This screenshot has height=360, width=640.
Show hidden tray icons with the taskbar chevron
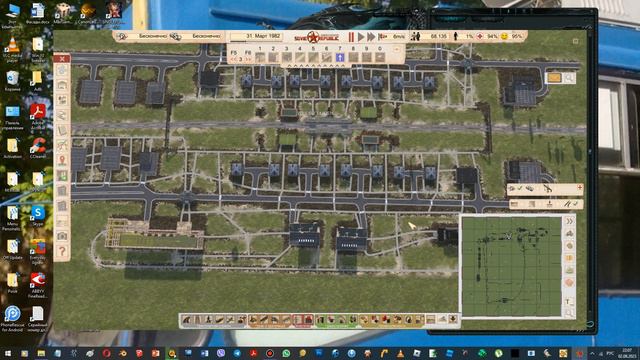coord(592,353)
